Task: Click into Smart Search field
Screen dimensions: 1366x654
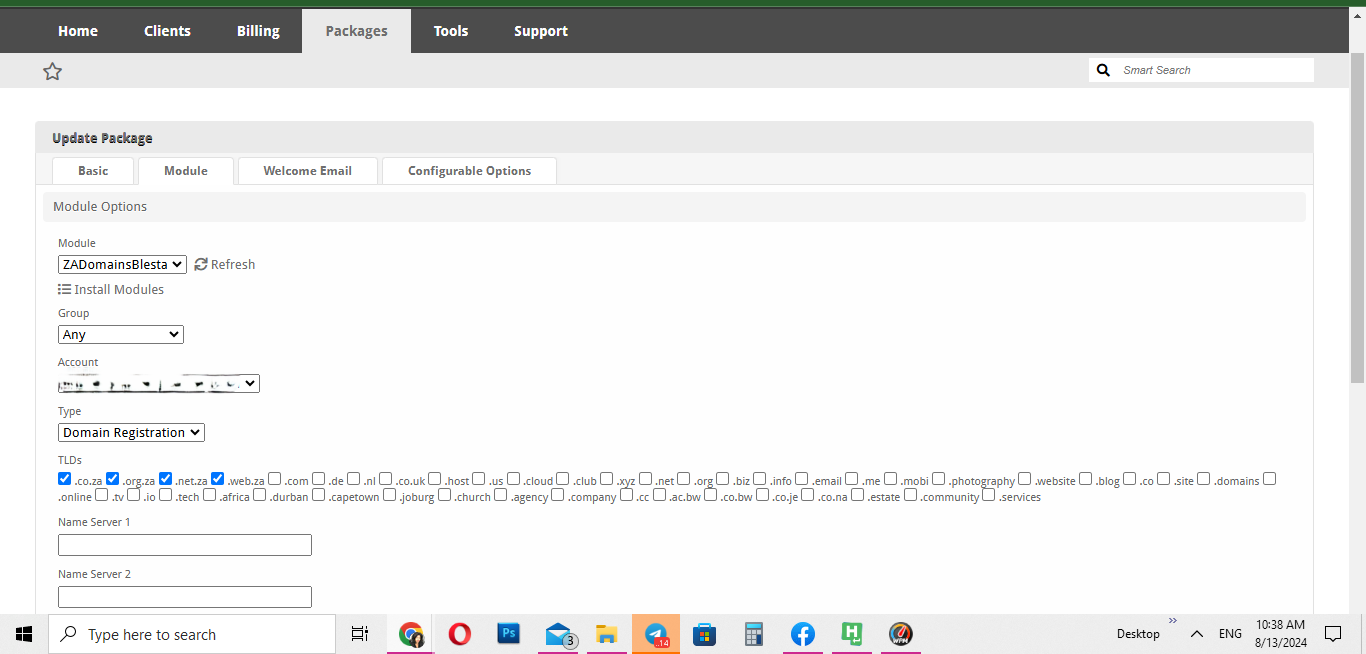Action: pos(1214,70)
